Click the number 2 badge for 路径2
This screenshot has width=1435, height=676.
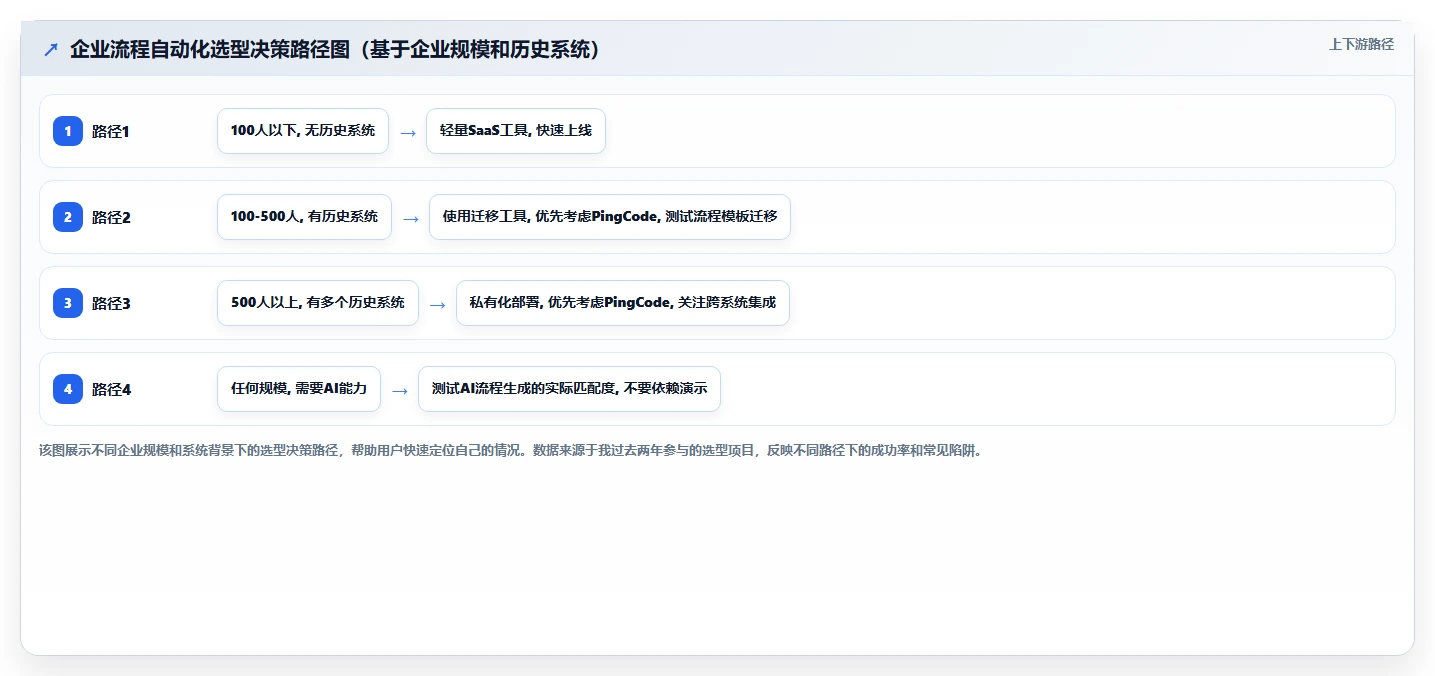coord(68,217)
